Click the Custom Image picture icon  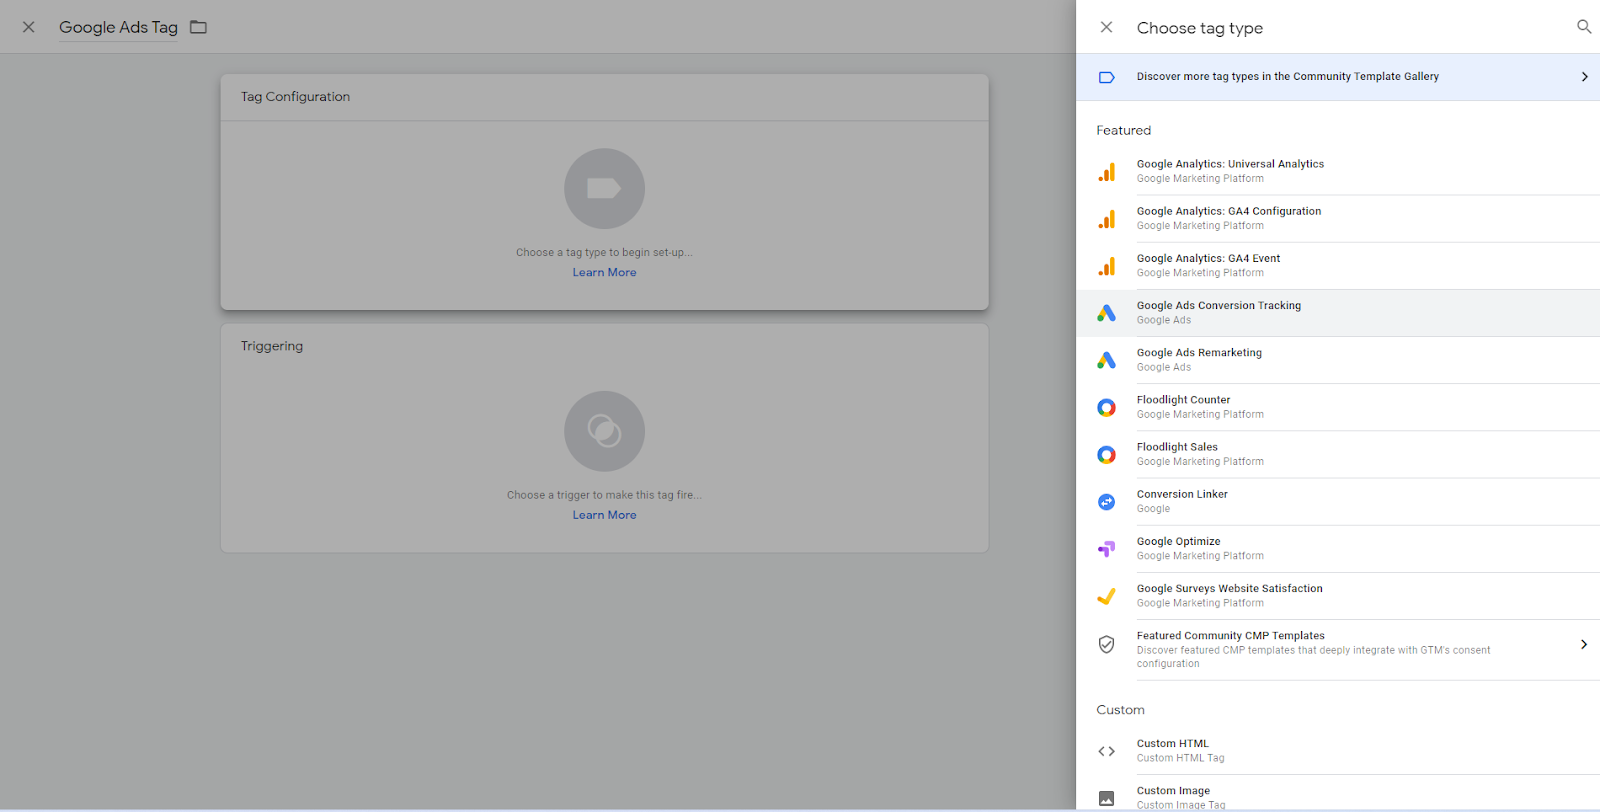coord(1106,798)
